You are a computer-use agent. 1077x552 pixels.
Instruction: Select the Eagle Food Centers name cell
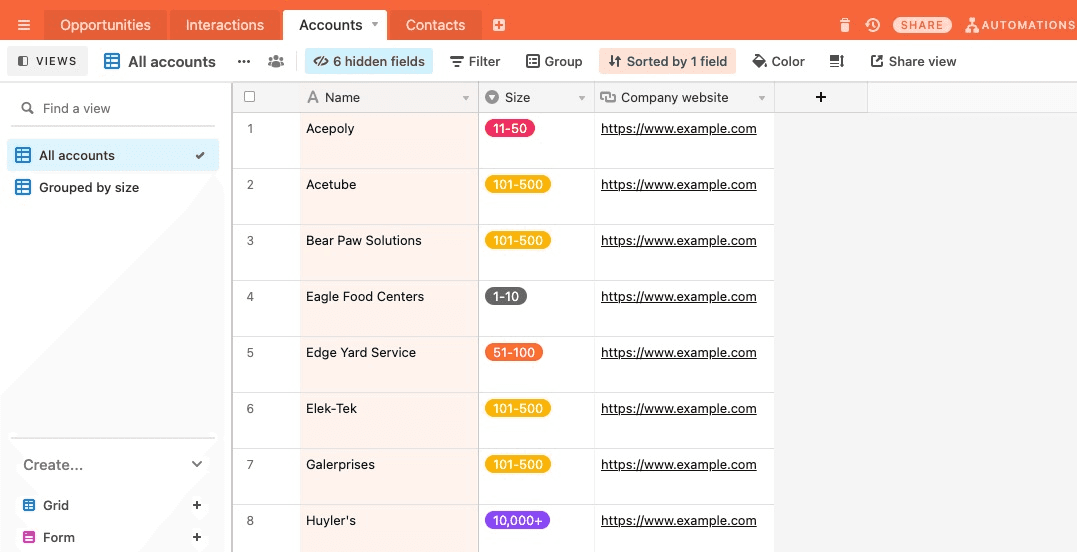(x=389, y=308)
